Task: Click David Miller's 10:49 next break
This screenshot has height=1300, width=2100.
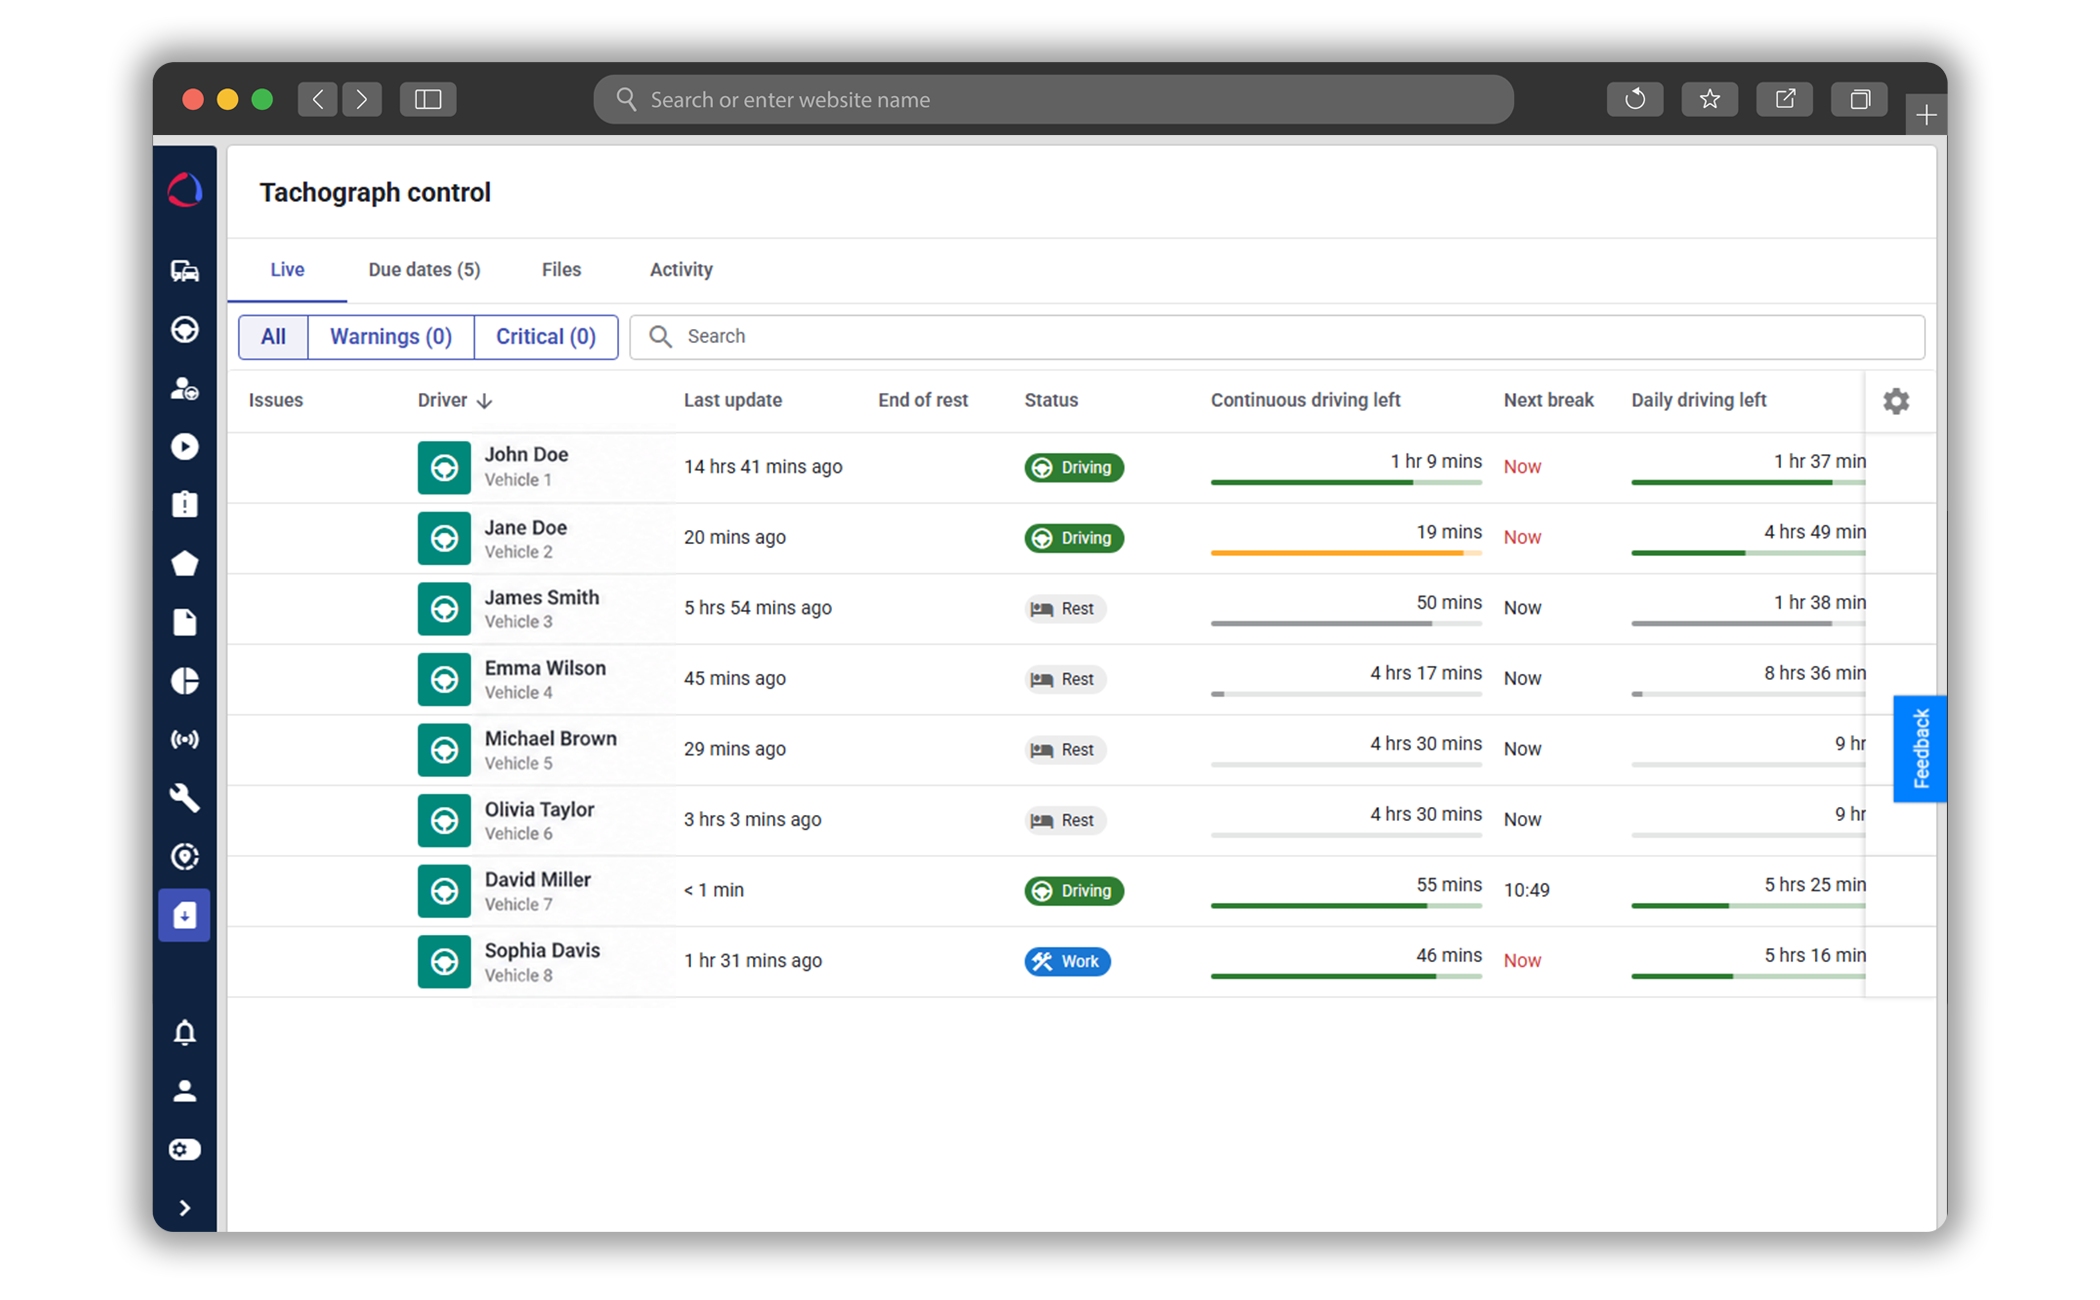Action: tap(1527, 890)
